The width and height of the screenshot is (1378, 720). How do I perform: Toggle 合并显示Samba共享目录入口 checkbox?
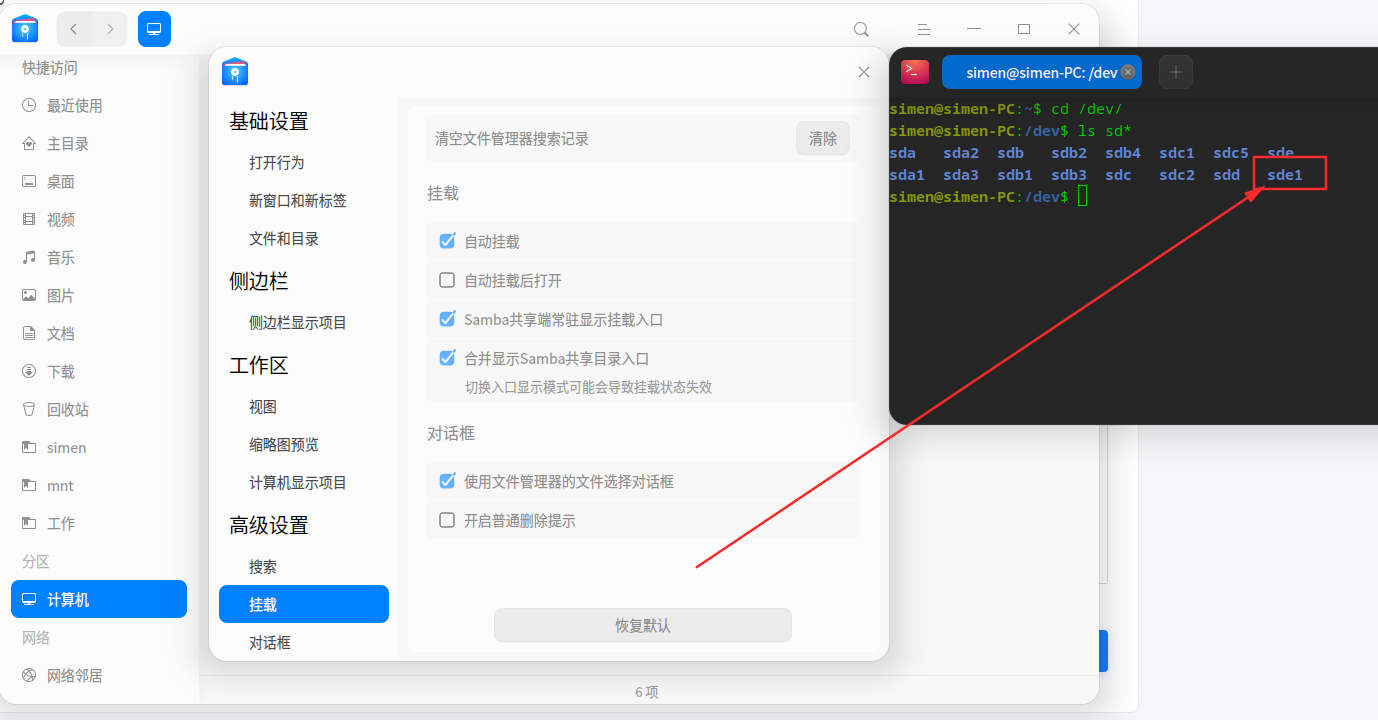(x=448, y=358)
